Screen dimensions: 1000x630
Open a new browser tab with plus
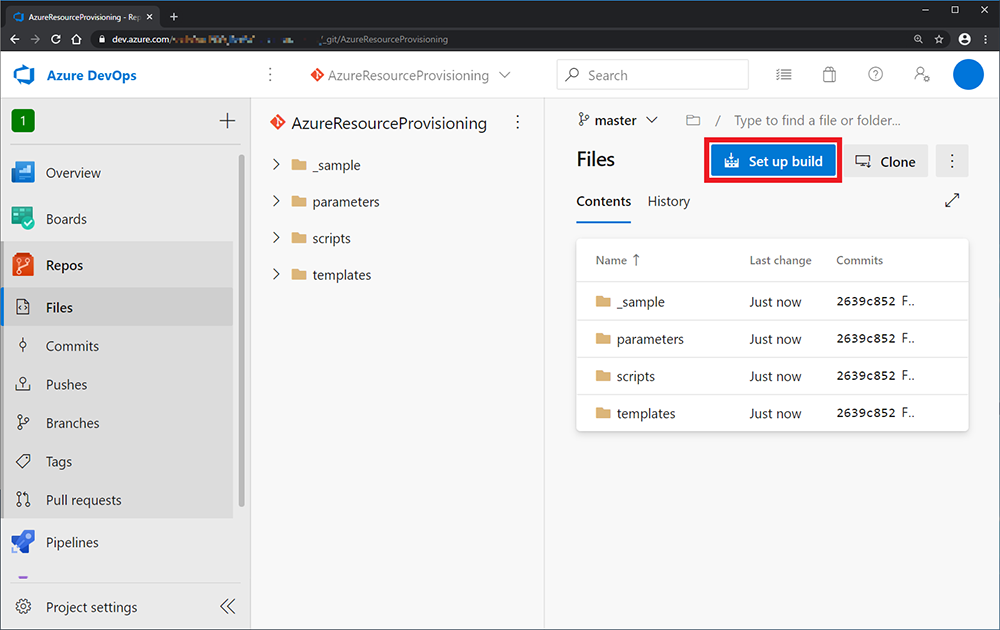[173, 17]
